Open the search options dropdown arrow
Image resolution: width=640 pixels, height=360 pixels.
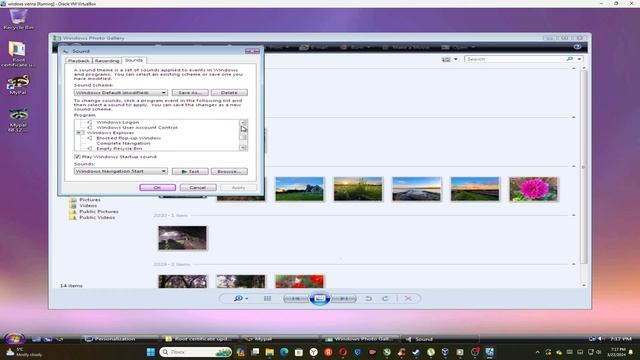(x=579, y=59)
